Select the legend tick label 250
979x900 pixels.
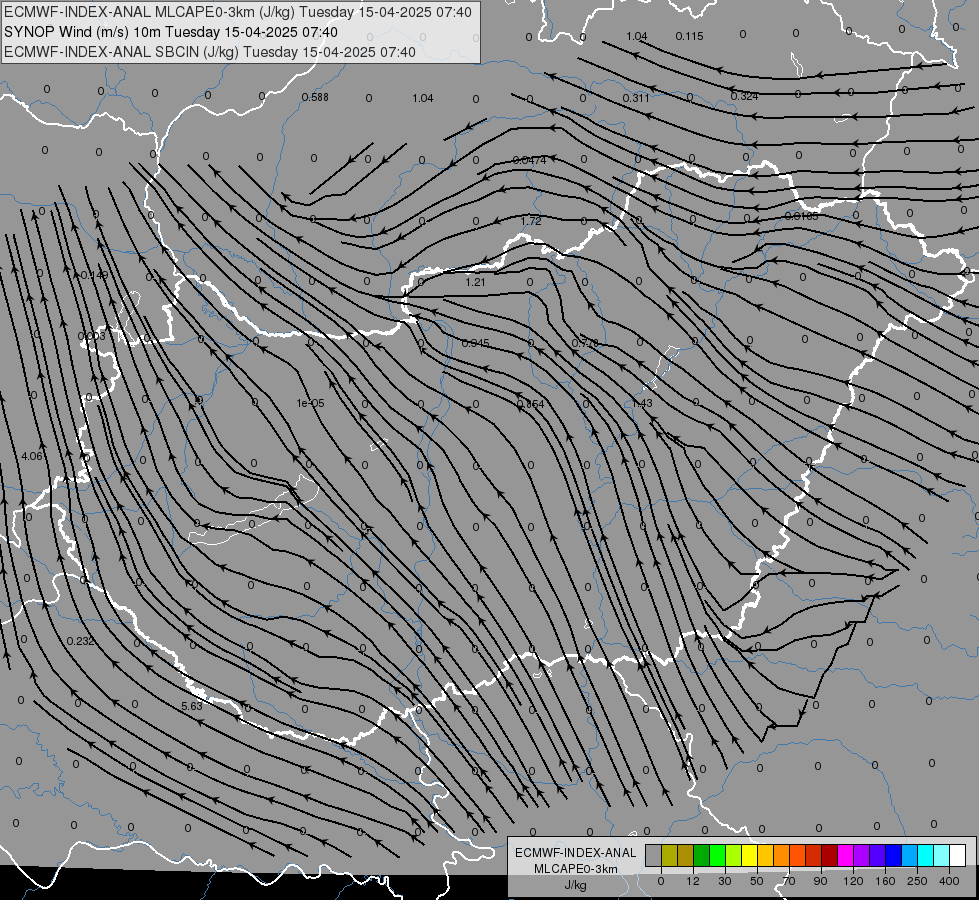coord(917,881)
